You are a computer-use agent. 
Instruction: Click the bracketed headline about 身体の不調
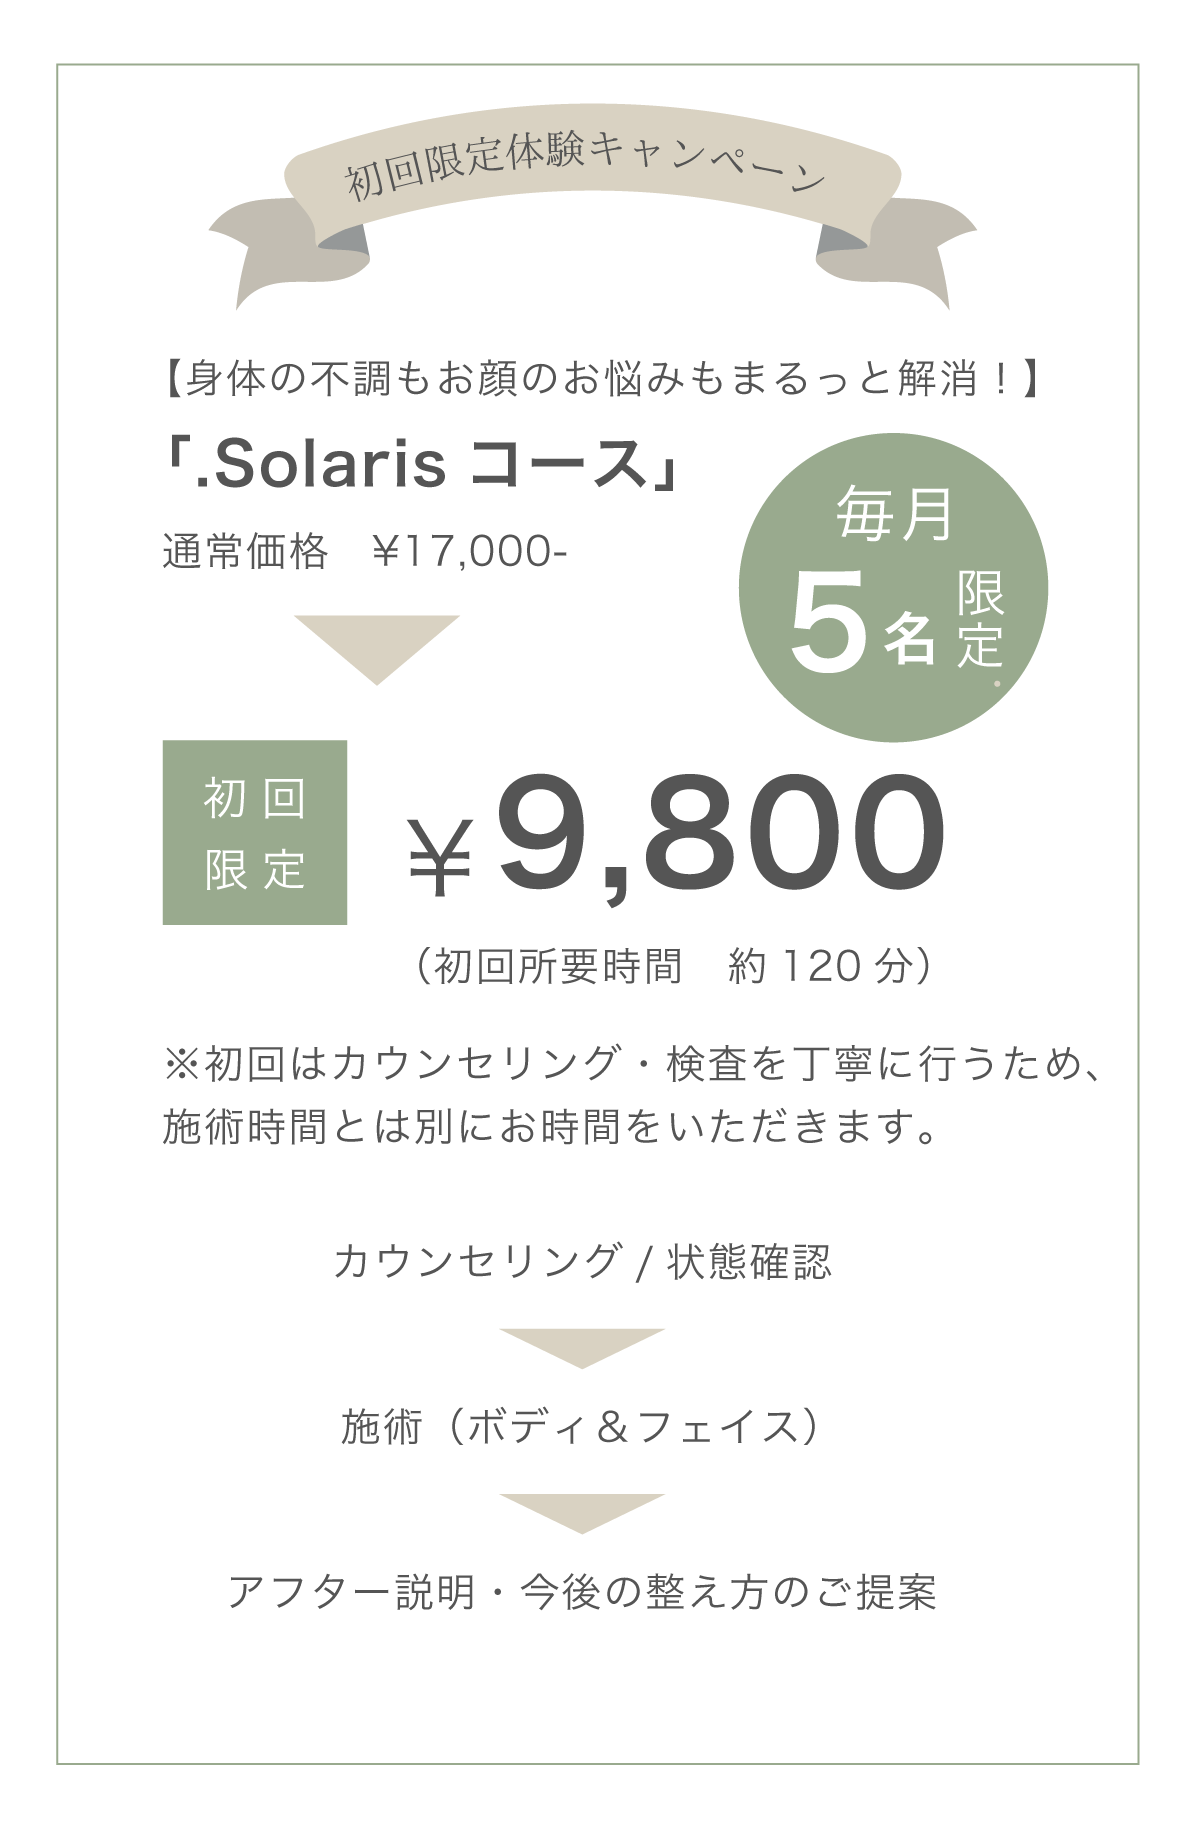[x=600, y=380]
